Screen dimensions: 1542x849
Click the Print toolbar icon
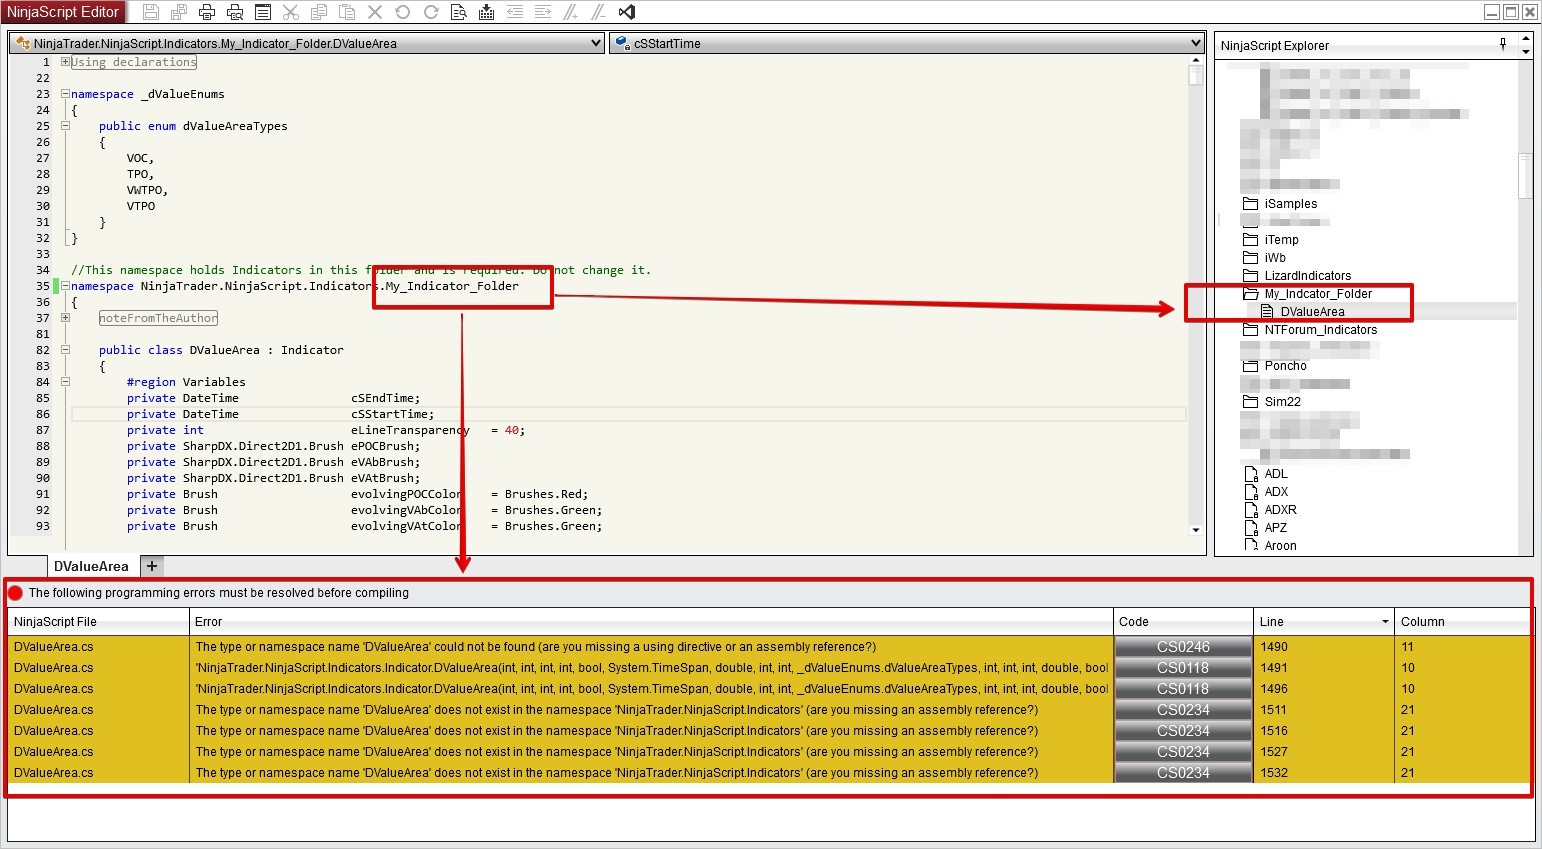(207, 12)
